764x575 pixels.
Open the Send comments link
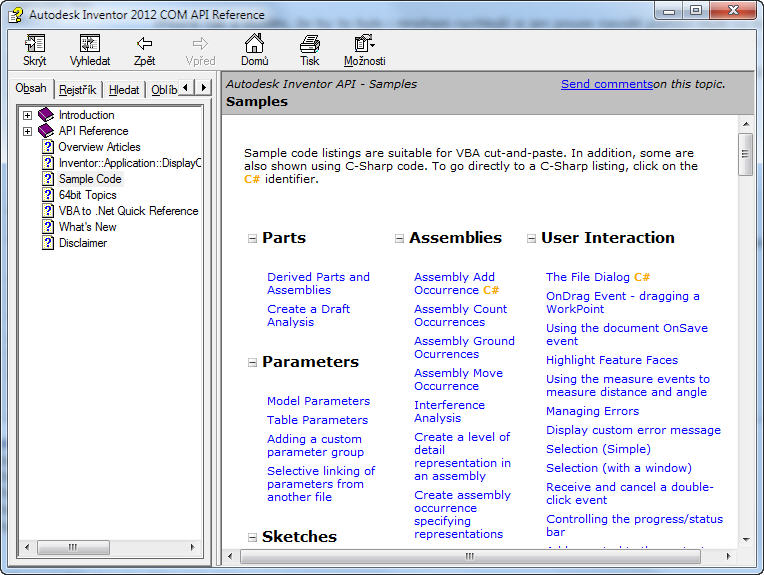coord(606,84)
